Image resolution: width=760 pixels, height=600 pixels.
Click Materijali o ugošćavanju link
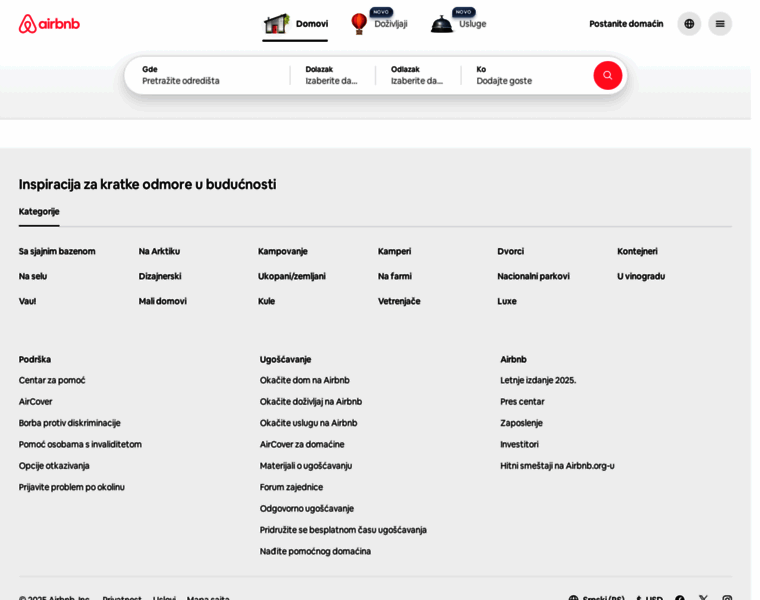point(306,466)
